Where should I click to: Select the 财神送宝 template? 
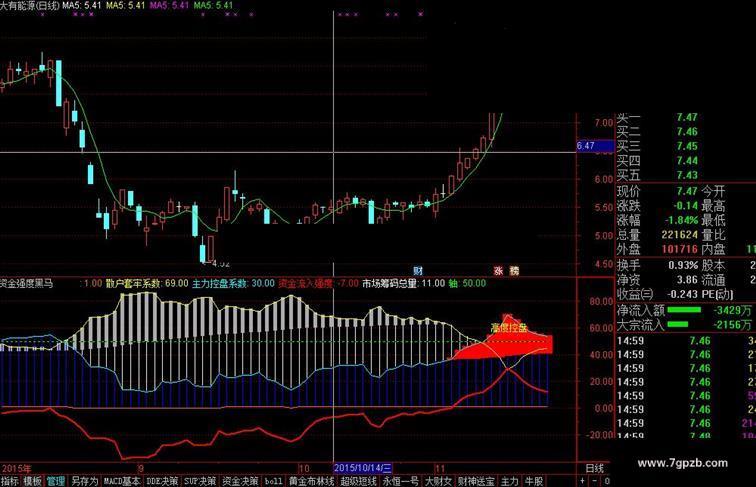(x=476, y=481)
